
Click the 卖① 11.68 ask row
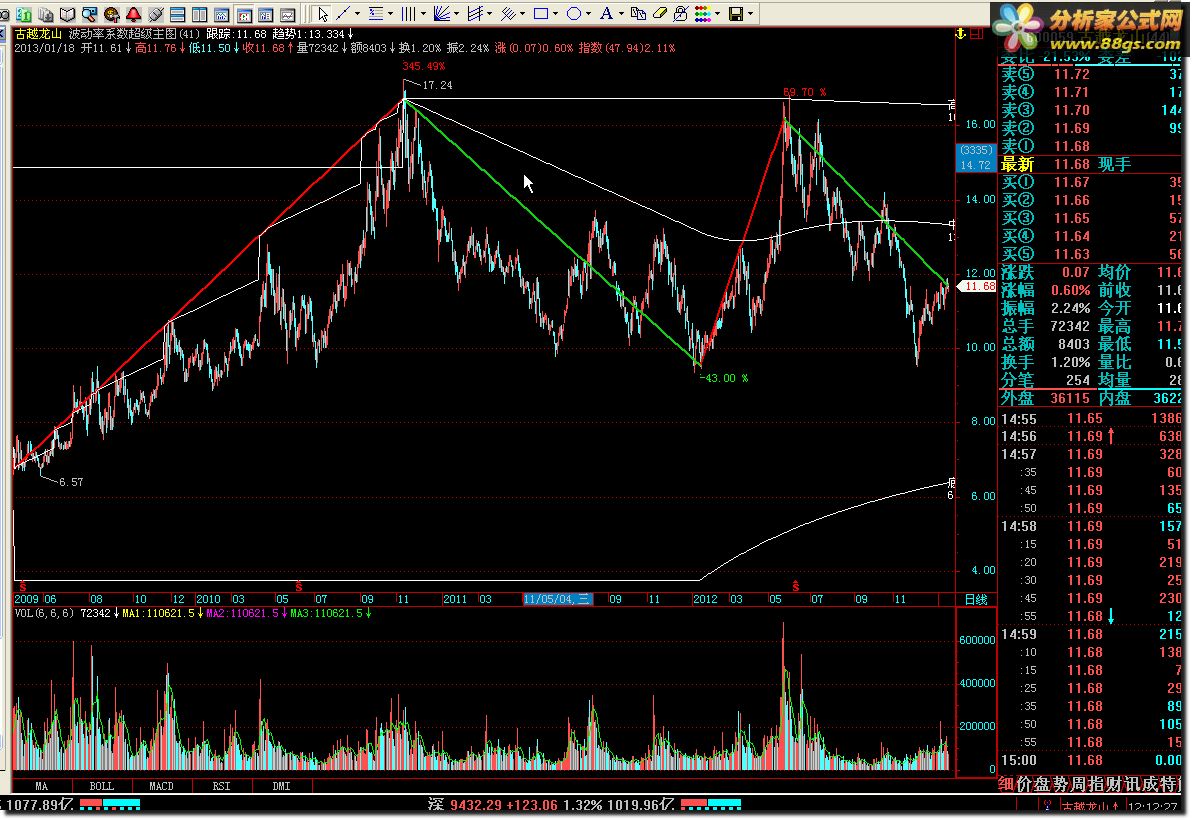click(x=1091, y=146)
